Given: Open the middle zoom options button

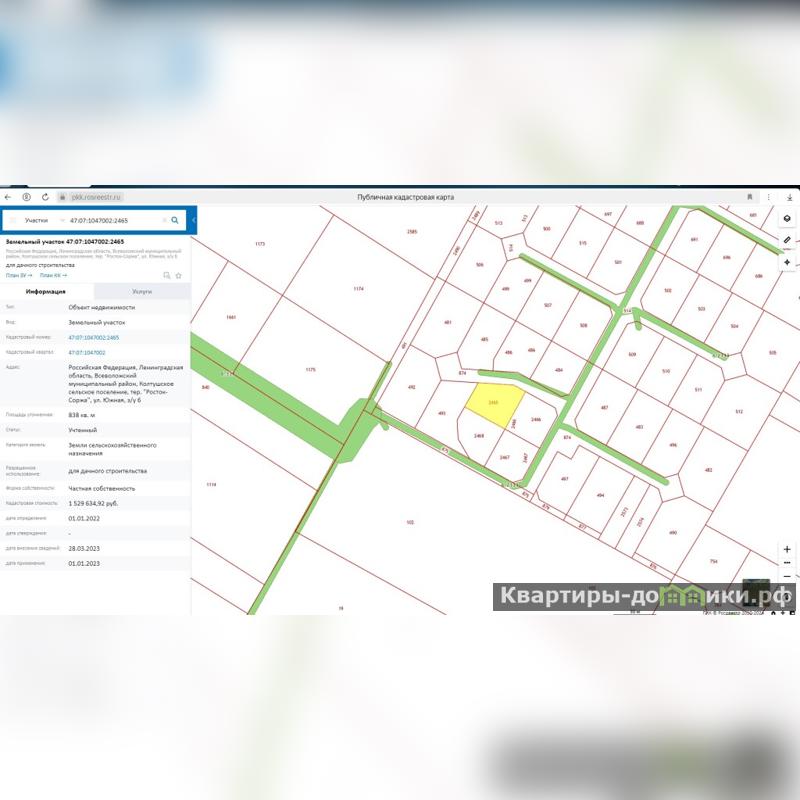Looking at the screenshot, I should tap(787, 563).
